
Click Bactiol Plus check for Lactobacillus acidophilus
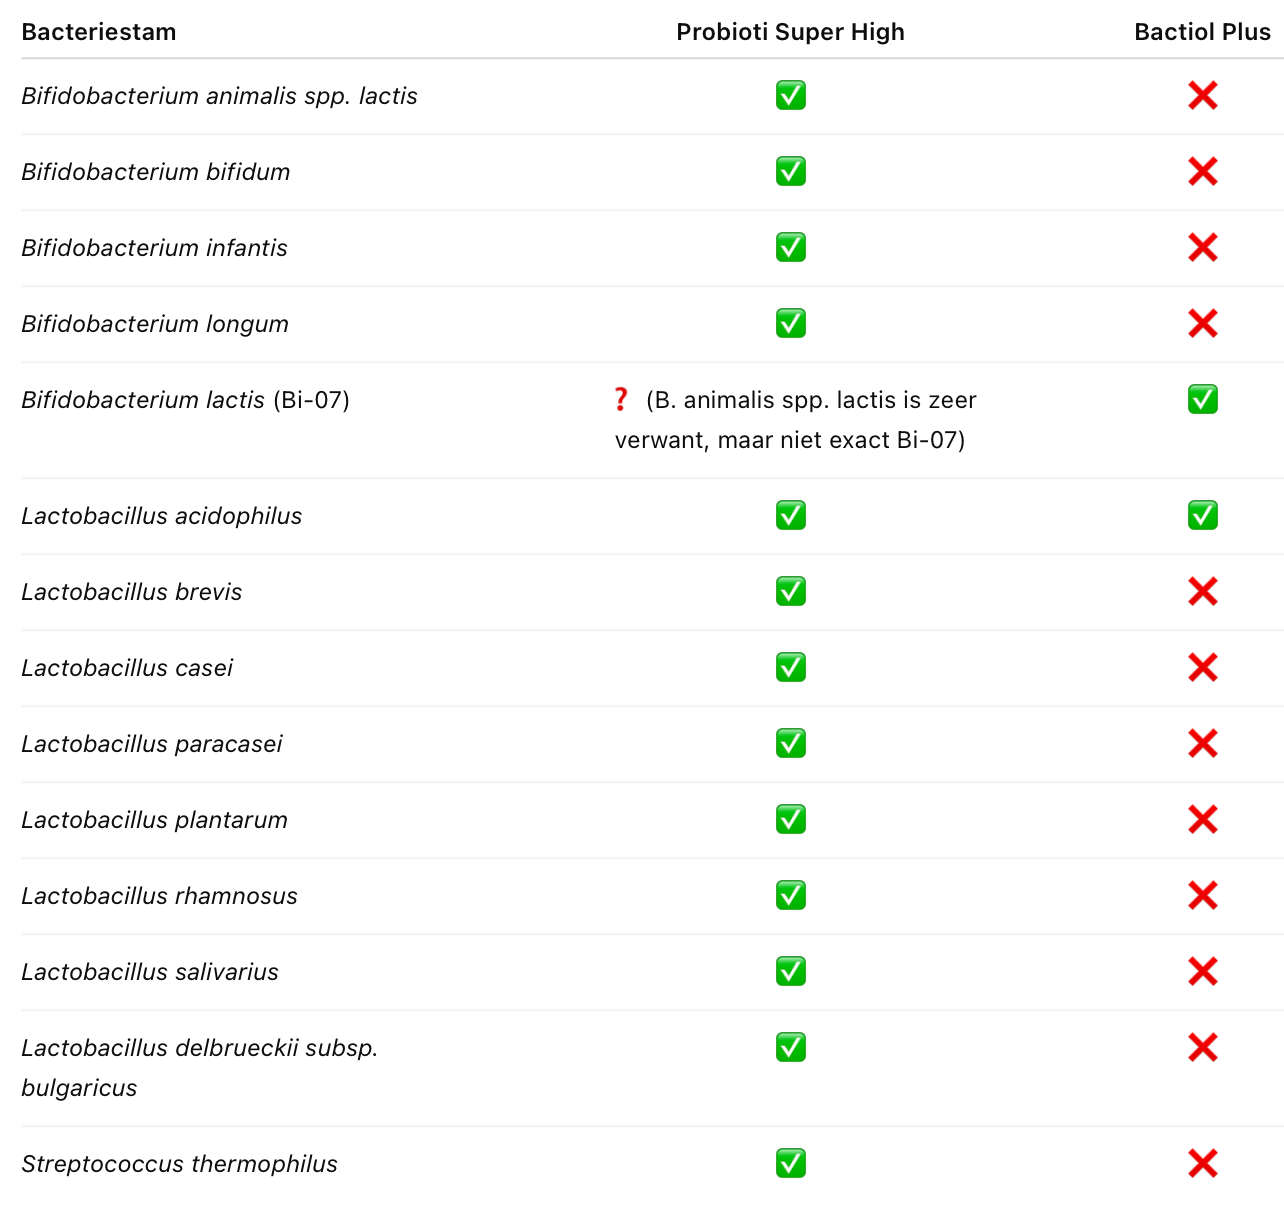pos(1202,515)
